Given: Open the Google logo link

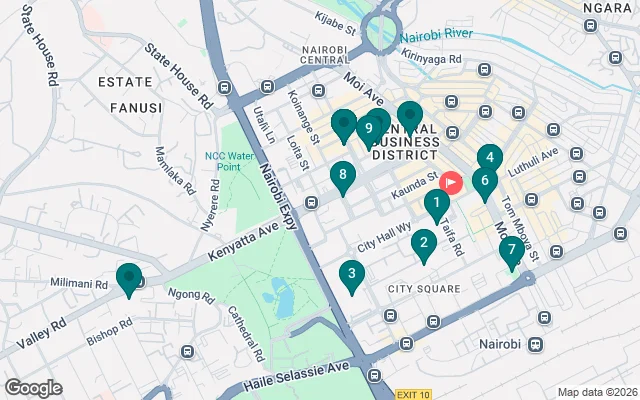Looking at the screenshot, I should coord(33,388).
